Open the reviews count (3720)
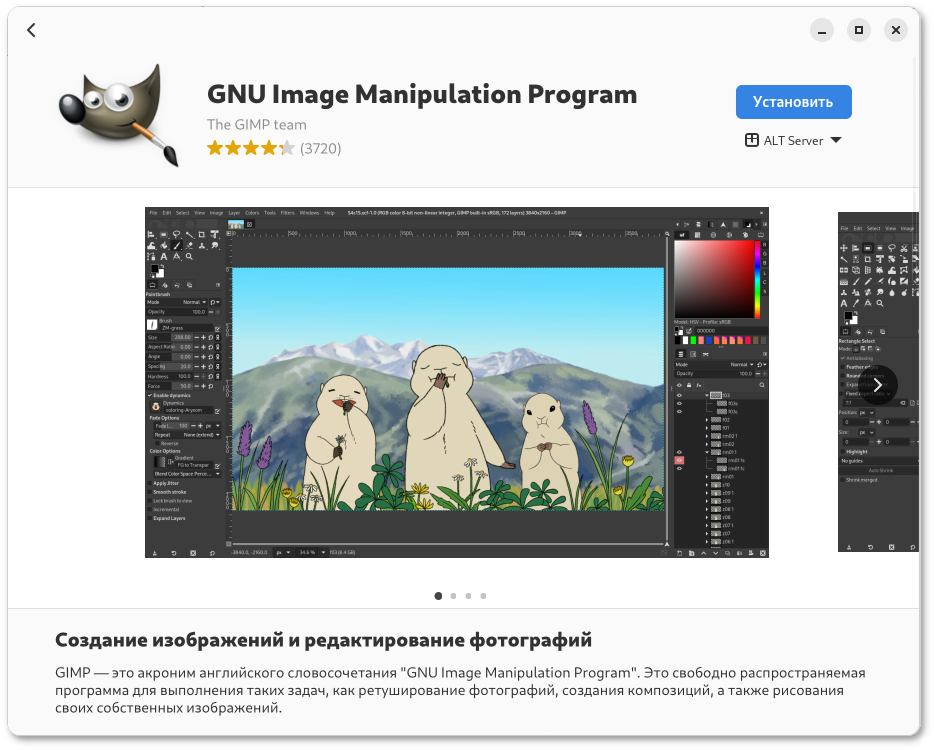The height and width of the screenshot is (750, 934). [x=321, y=149]
